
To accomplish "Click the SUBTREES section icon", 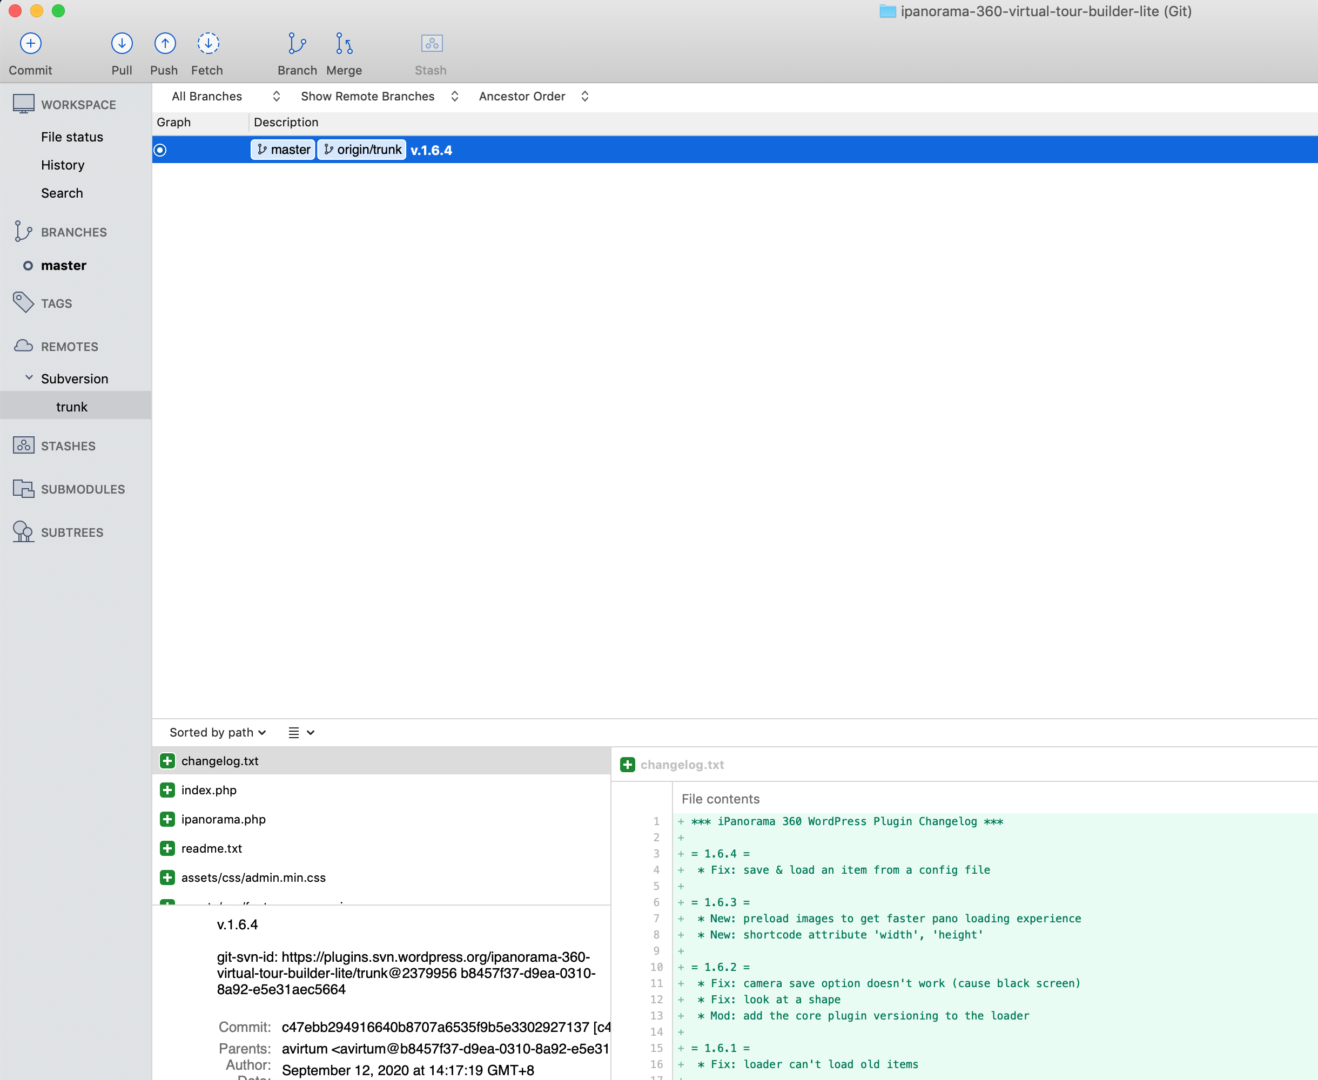I will 23,532.
